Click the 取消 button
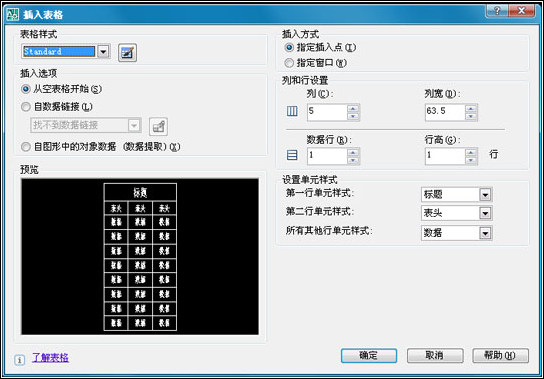Image resolution: width=544 pixels, height=379 pixels. coord(435,356)
